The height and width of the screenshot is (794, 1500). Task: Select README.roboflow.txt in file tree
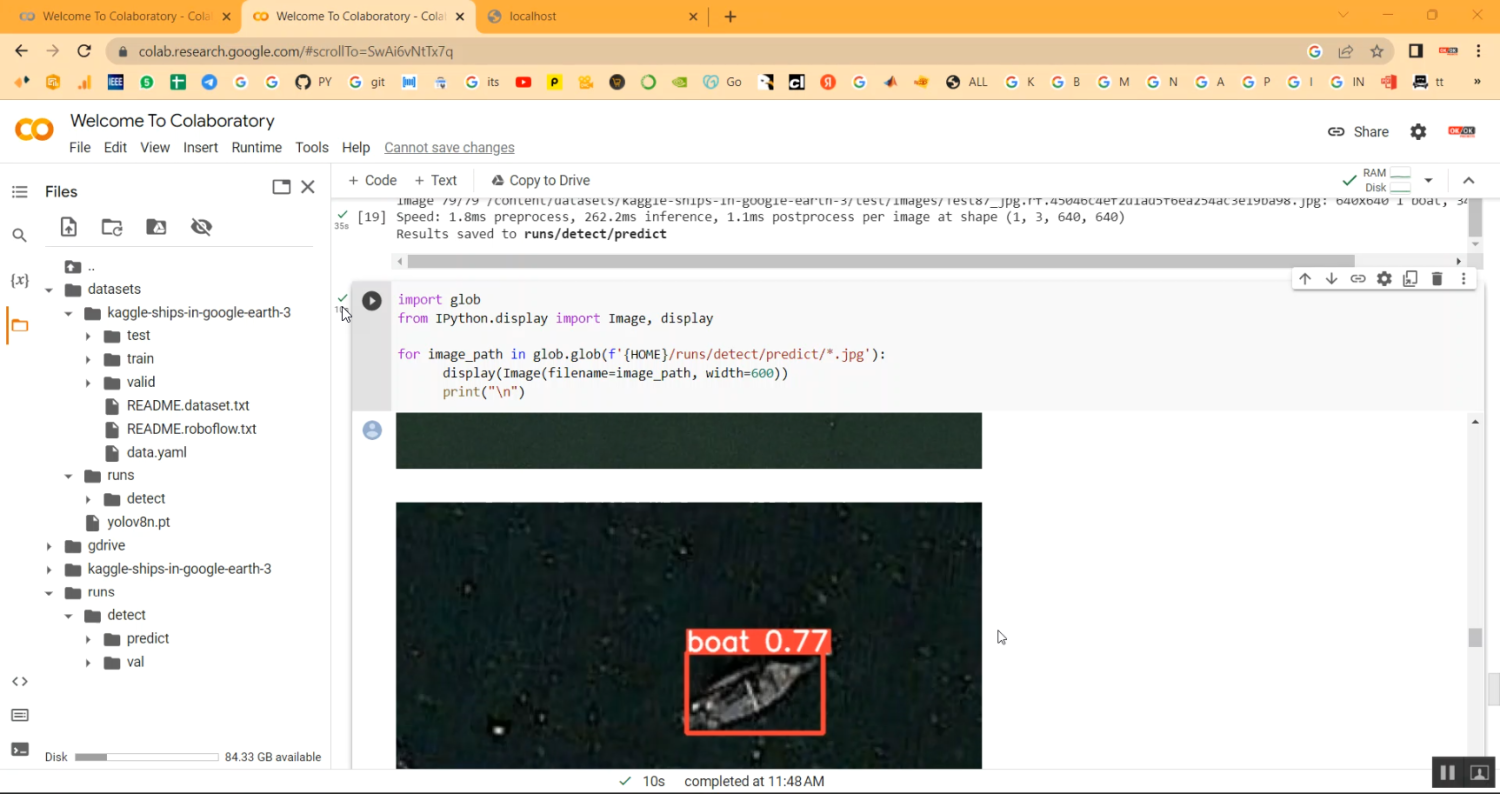click(192, 429)
